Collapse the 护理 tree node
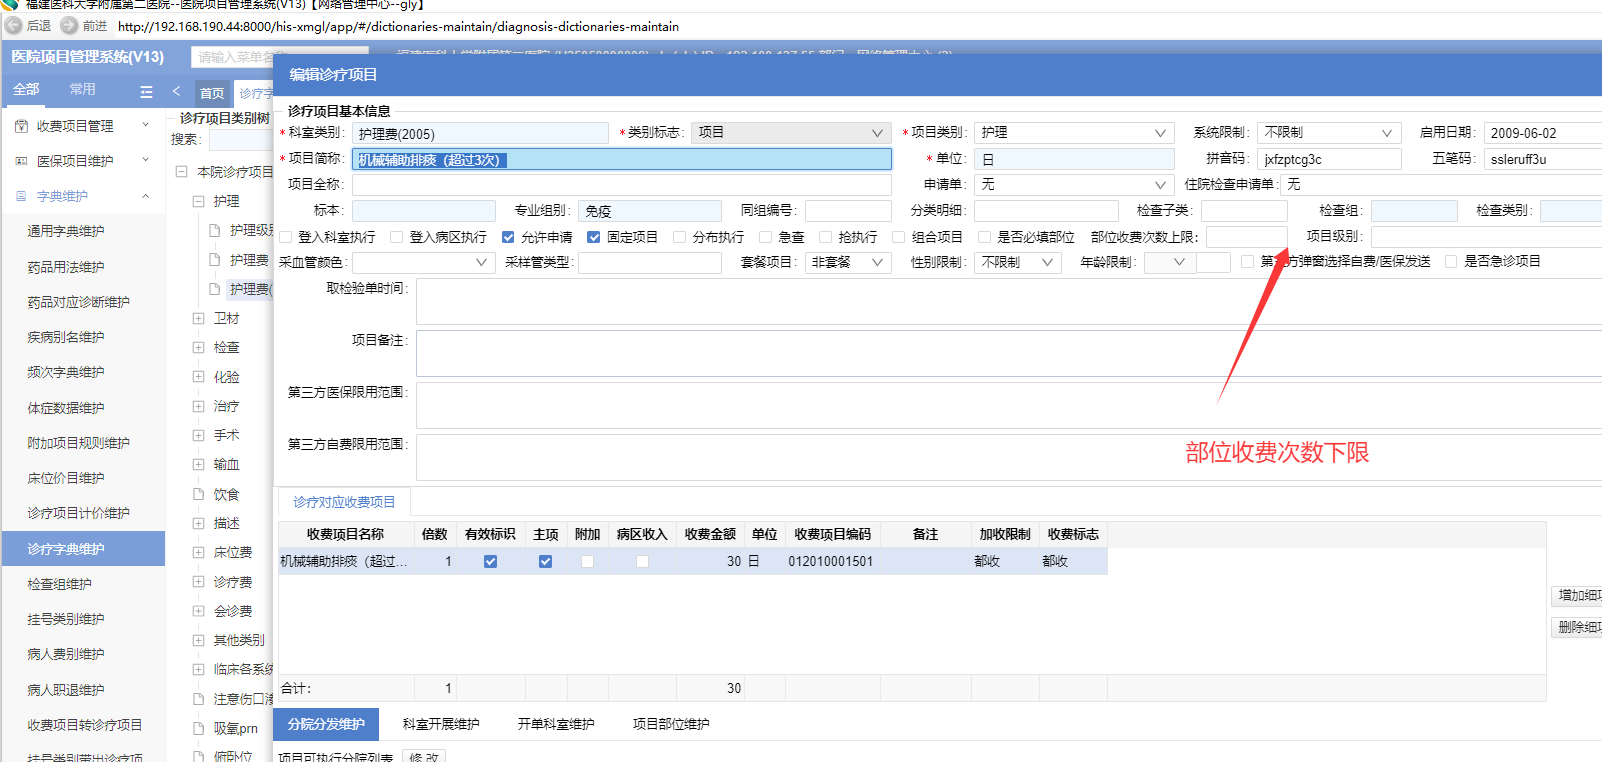This screenshot has height=762, width=1602. click(198, 201)
